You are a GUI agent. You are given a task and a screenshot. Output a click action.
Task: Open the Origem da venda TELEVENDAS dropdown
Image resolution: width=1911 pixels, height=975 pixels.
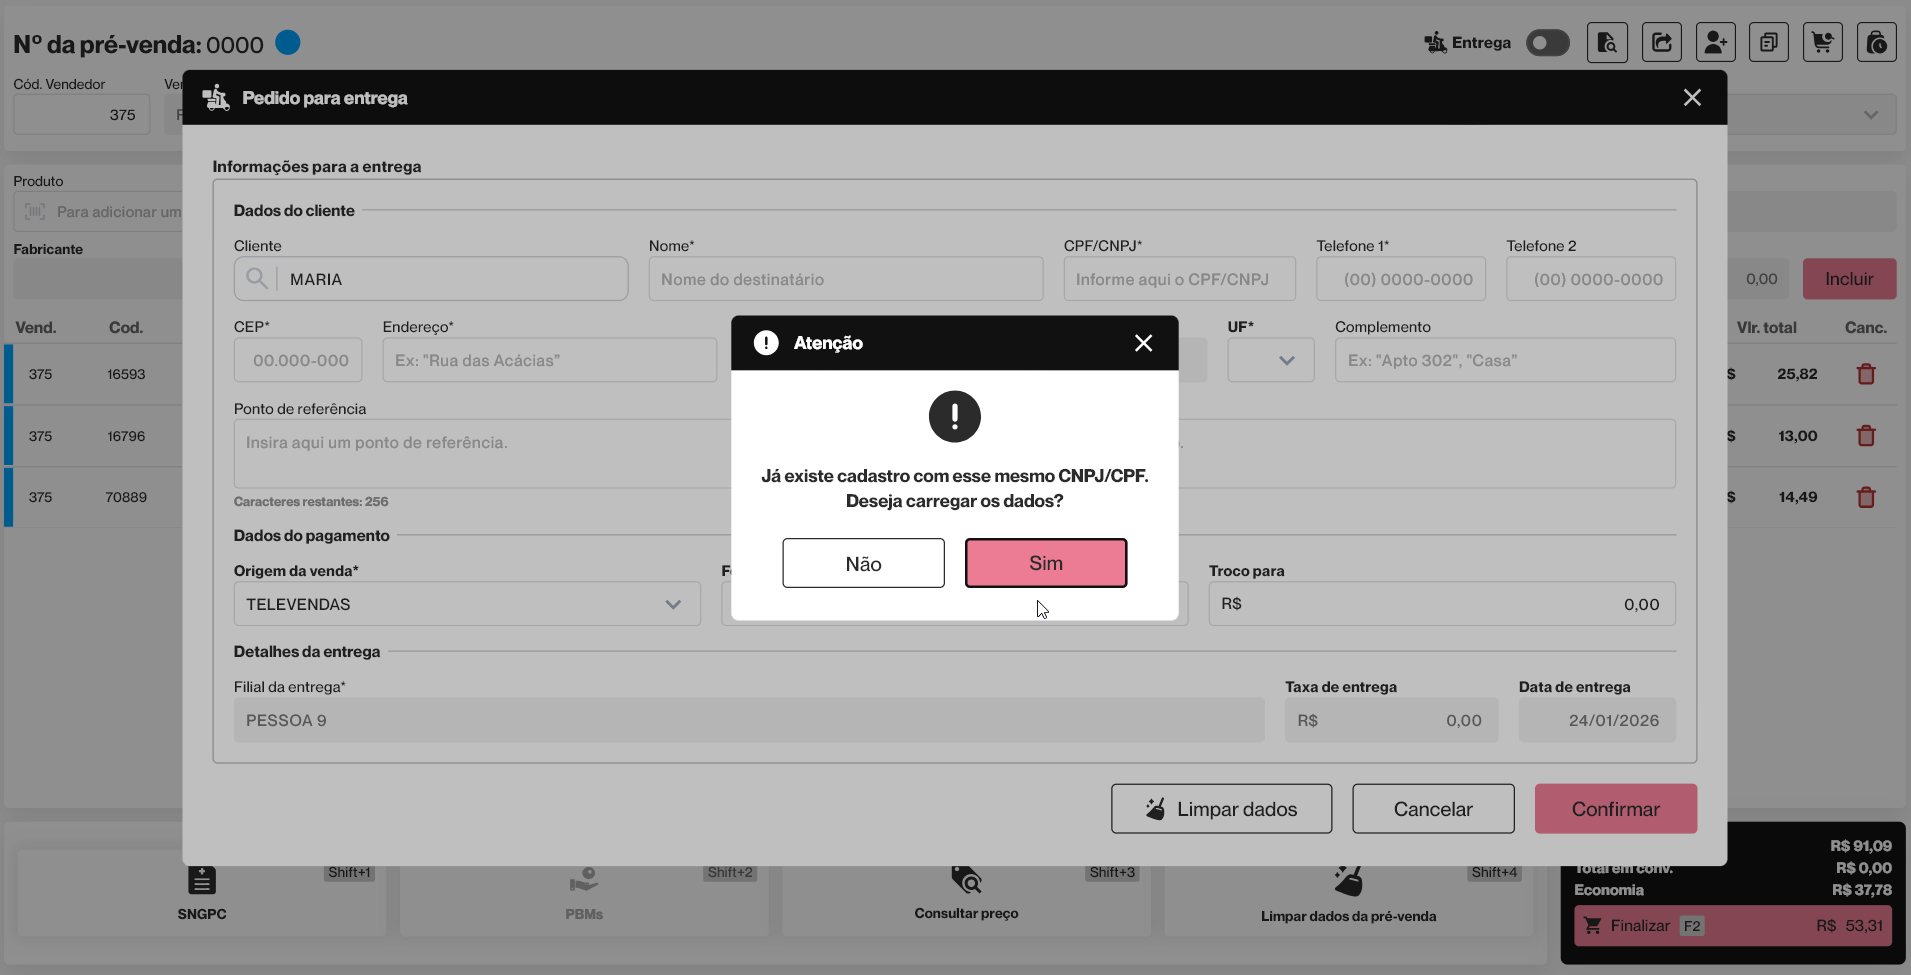pyautogui.click(x=467, y=604)
